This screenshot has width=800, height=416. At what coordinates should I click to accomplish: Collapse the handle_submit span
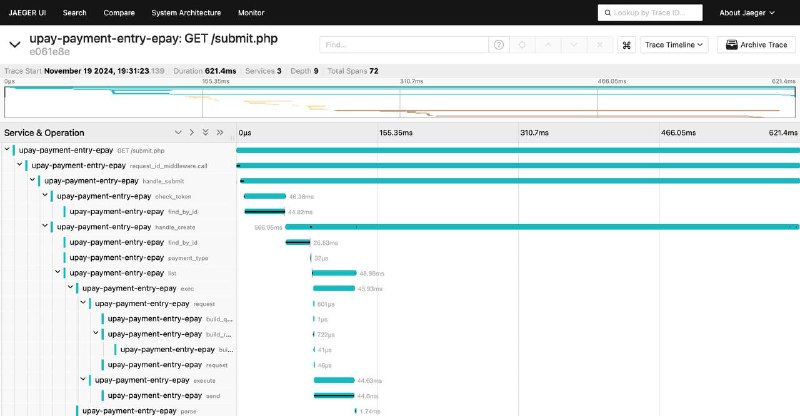tap(32, 180)
